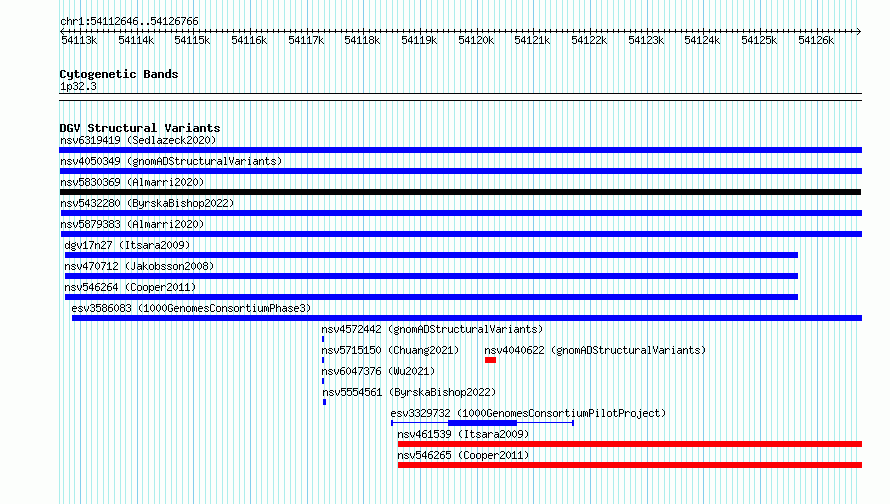Open the nsv546265 (Cooper2011) label
The width and height of the screenshot is (890, 504).
click(x=463, y=455)
